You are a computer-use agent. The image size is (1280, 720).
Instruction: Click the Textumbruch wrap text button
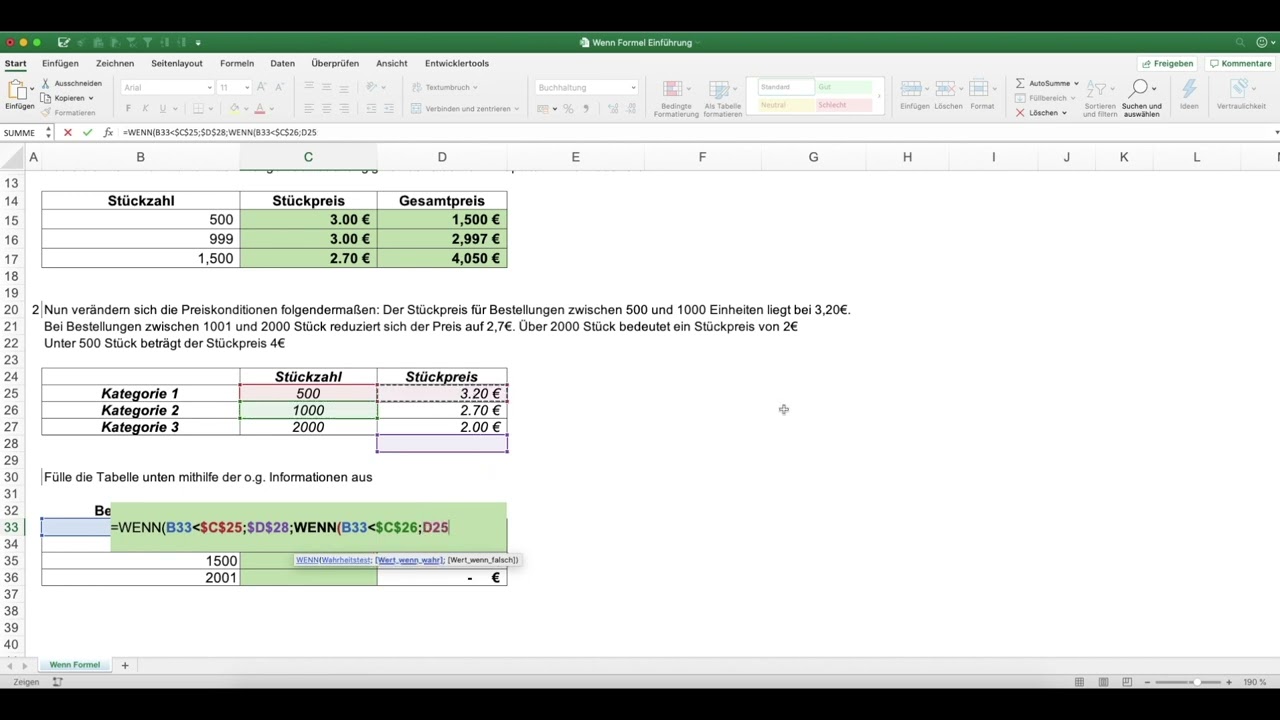(x=446, y=87)
